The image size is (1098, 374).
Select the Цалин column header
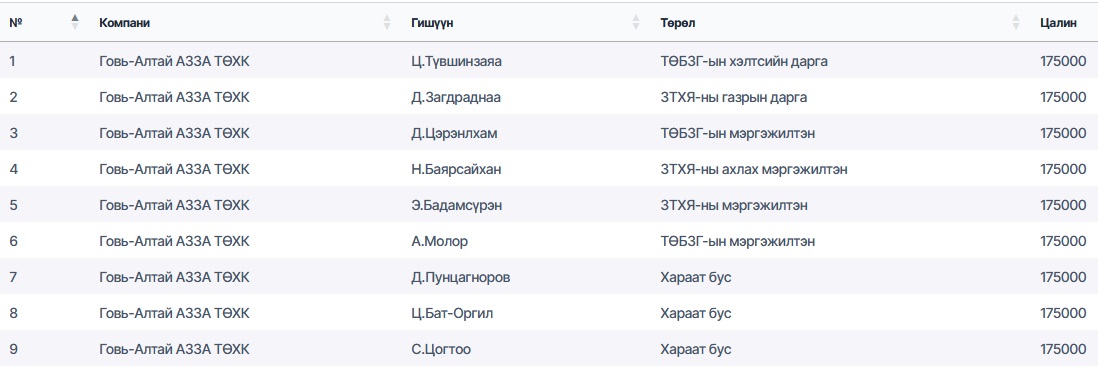pos(1058,23)
